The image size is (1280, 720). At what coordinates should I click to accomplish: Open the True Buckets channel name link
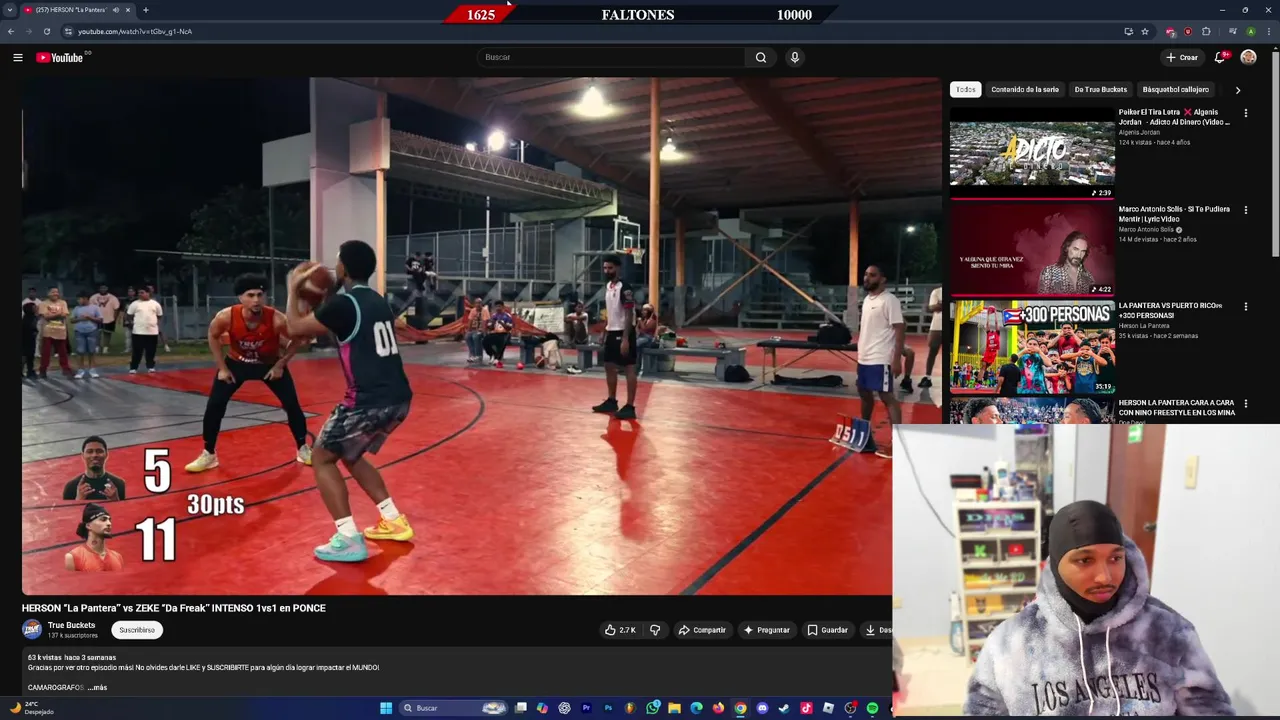coord(71,625)
